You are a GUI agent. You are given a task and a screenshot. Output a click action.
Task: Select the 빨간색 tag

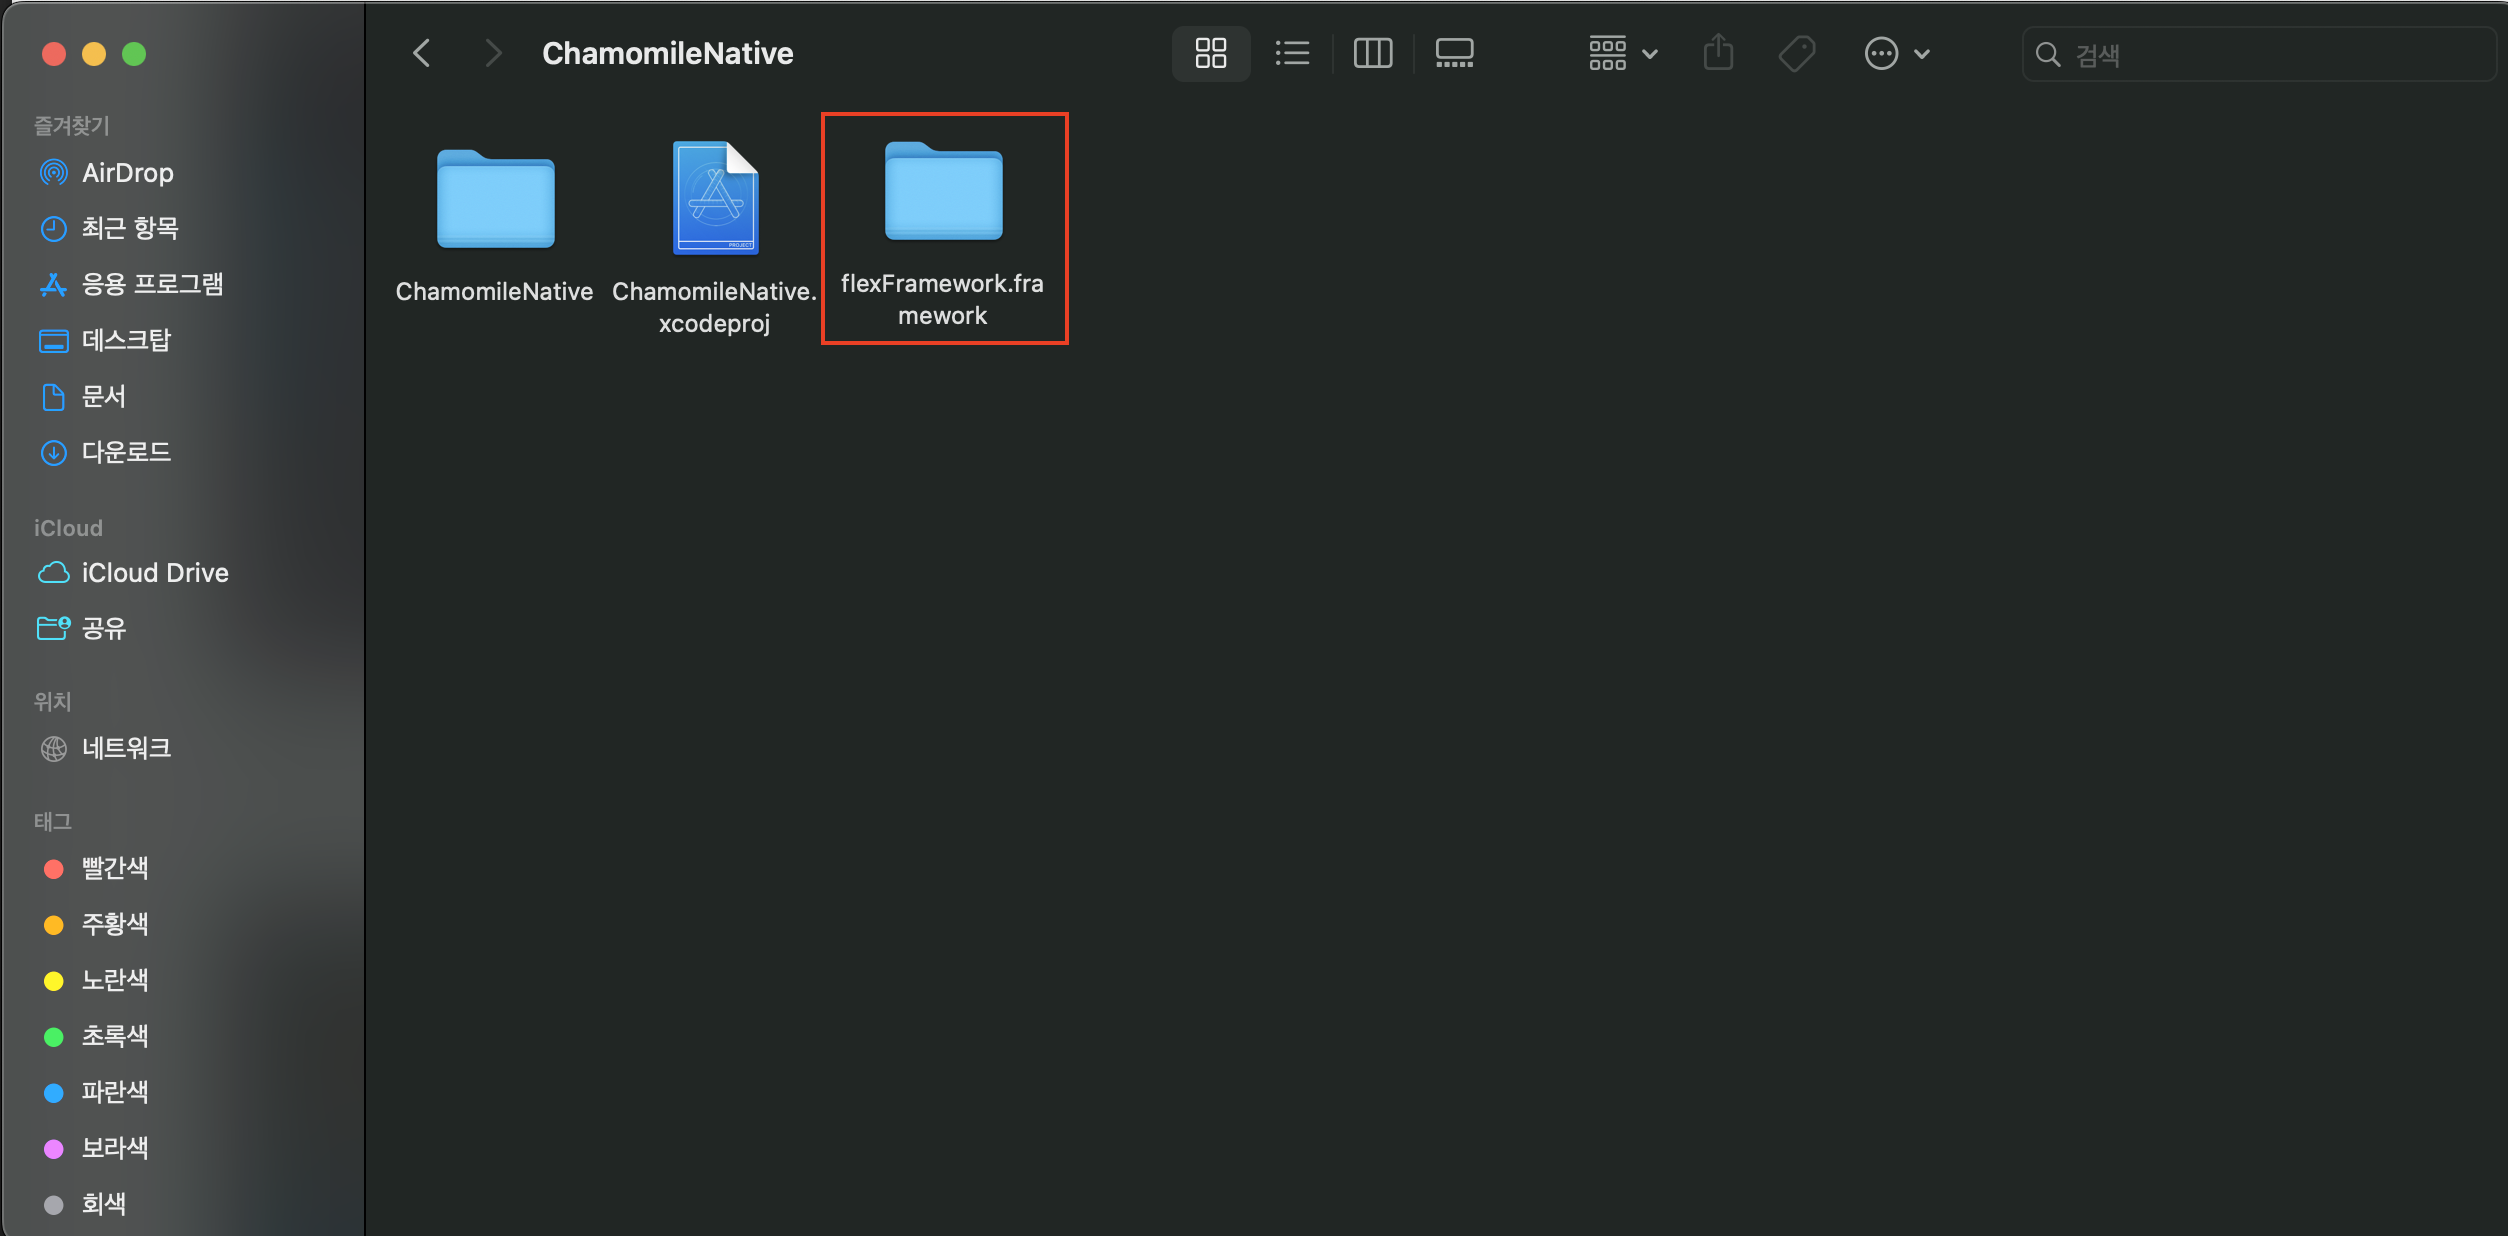click(115, 869)
